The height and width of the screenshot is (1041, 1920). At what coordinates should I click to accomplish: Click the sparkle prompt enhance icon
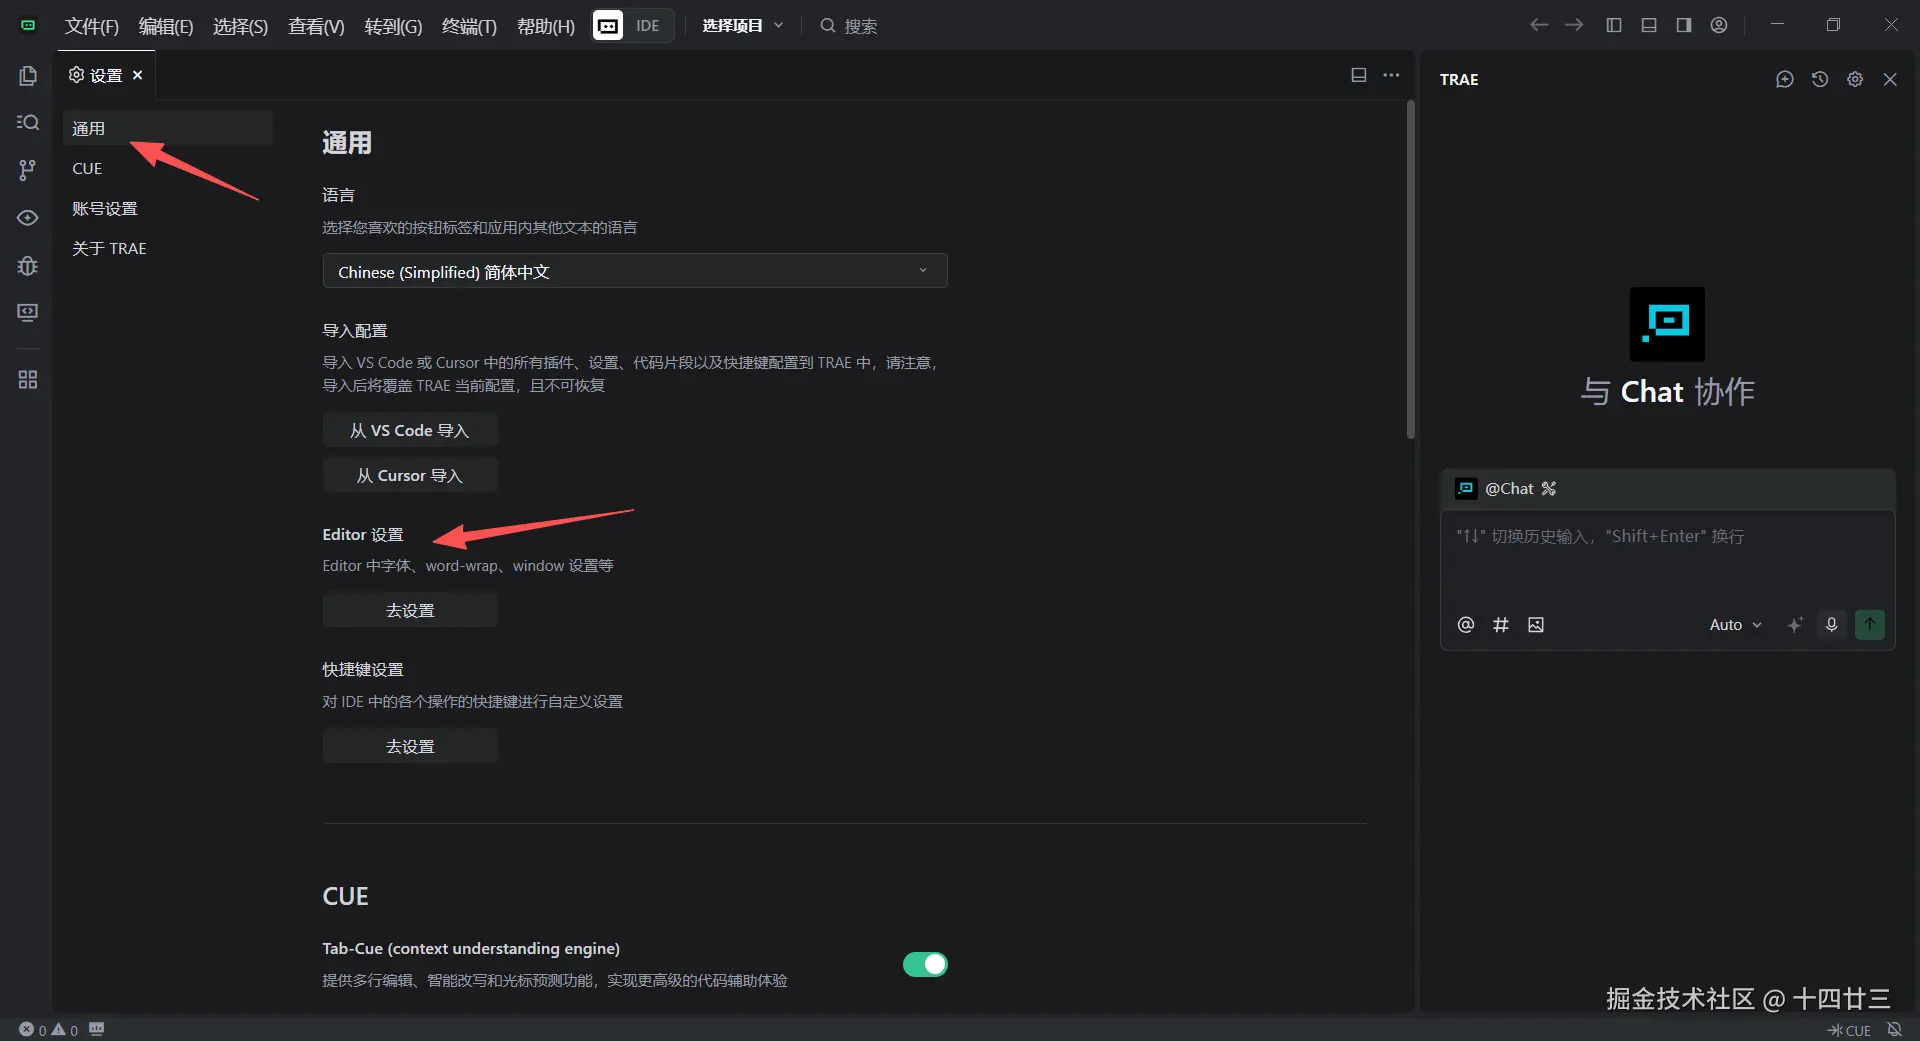click(x=1795, y=625)
